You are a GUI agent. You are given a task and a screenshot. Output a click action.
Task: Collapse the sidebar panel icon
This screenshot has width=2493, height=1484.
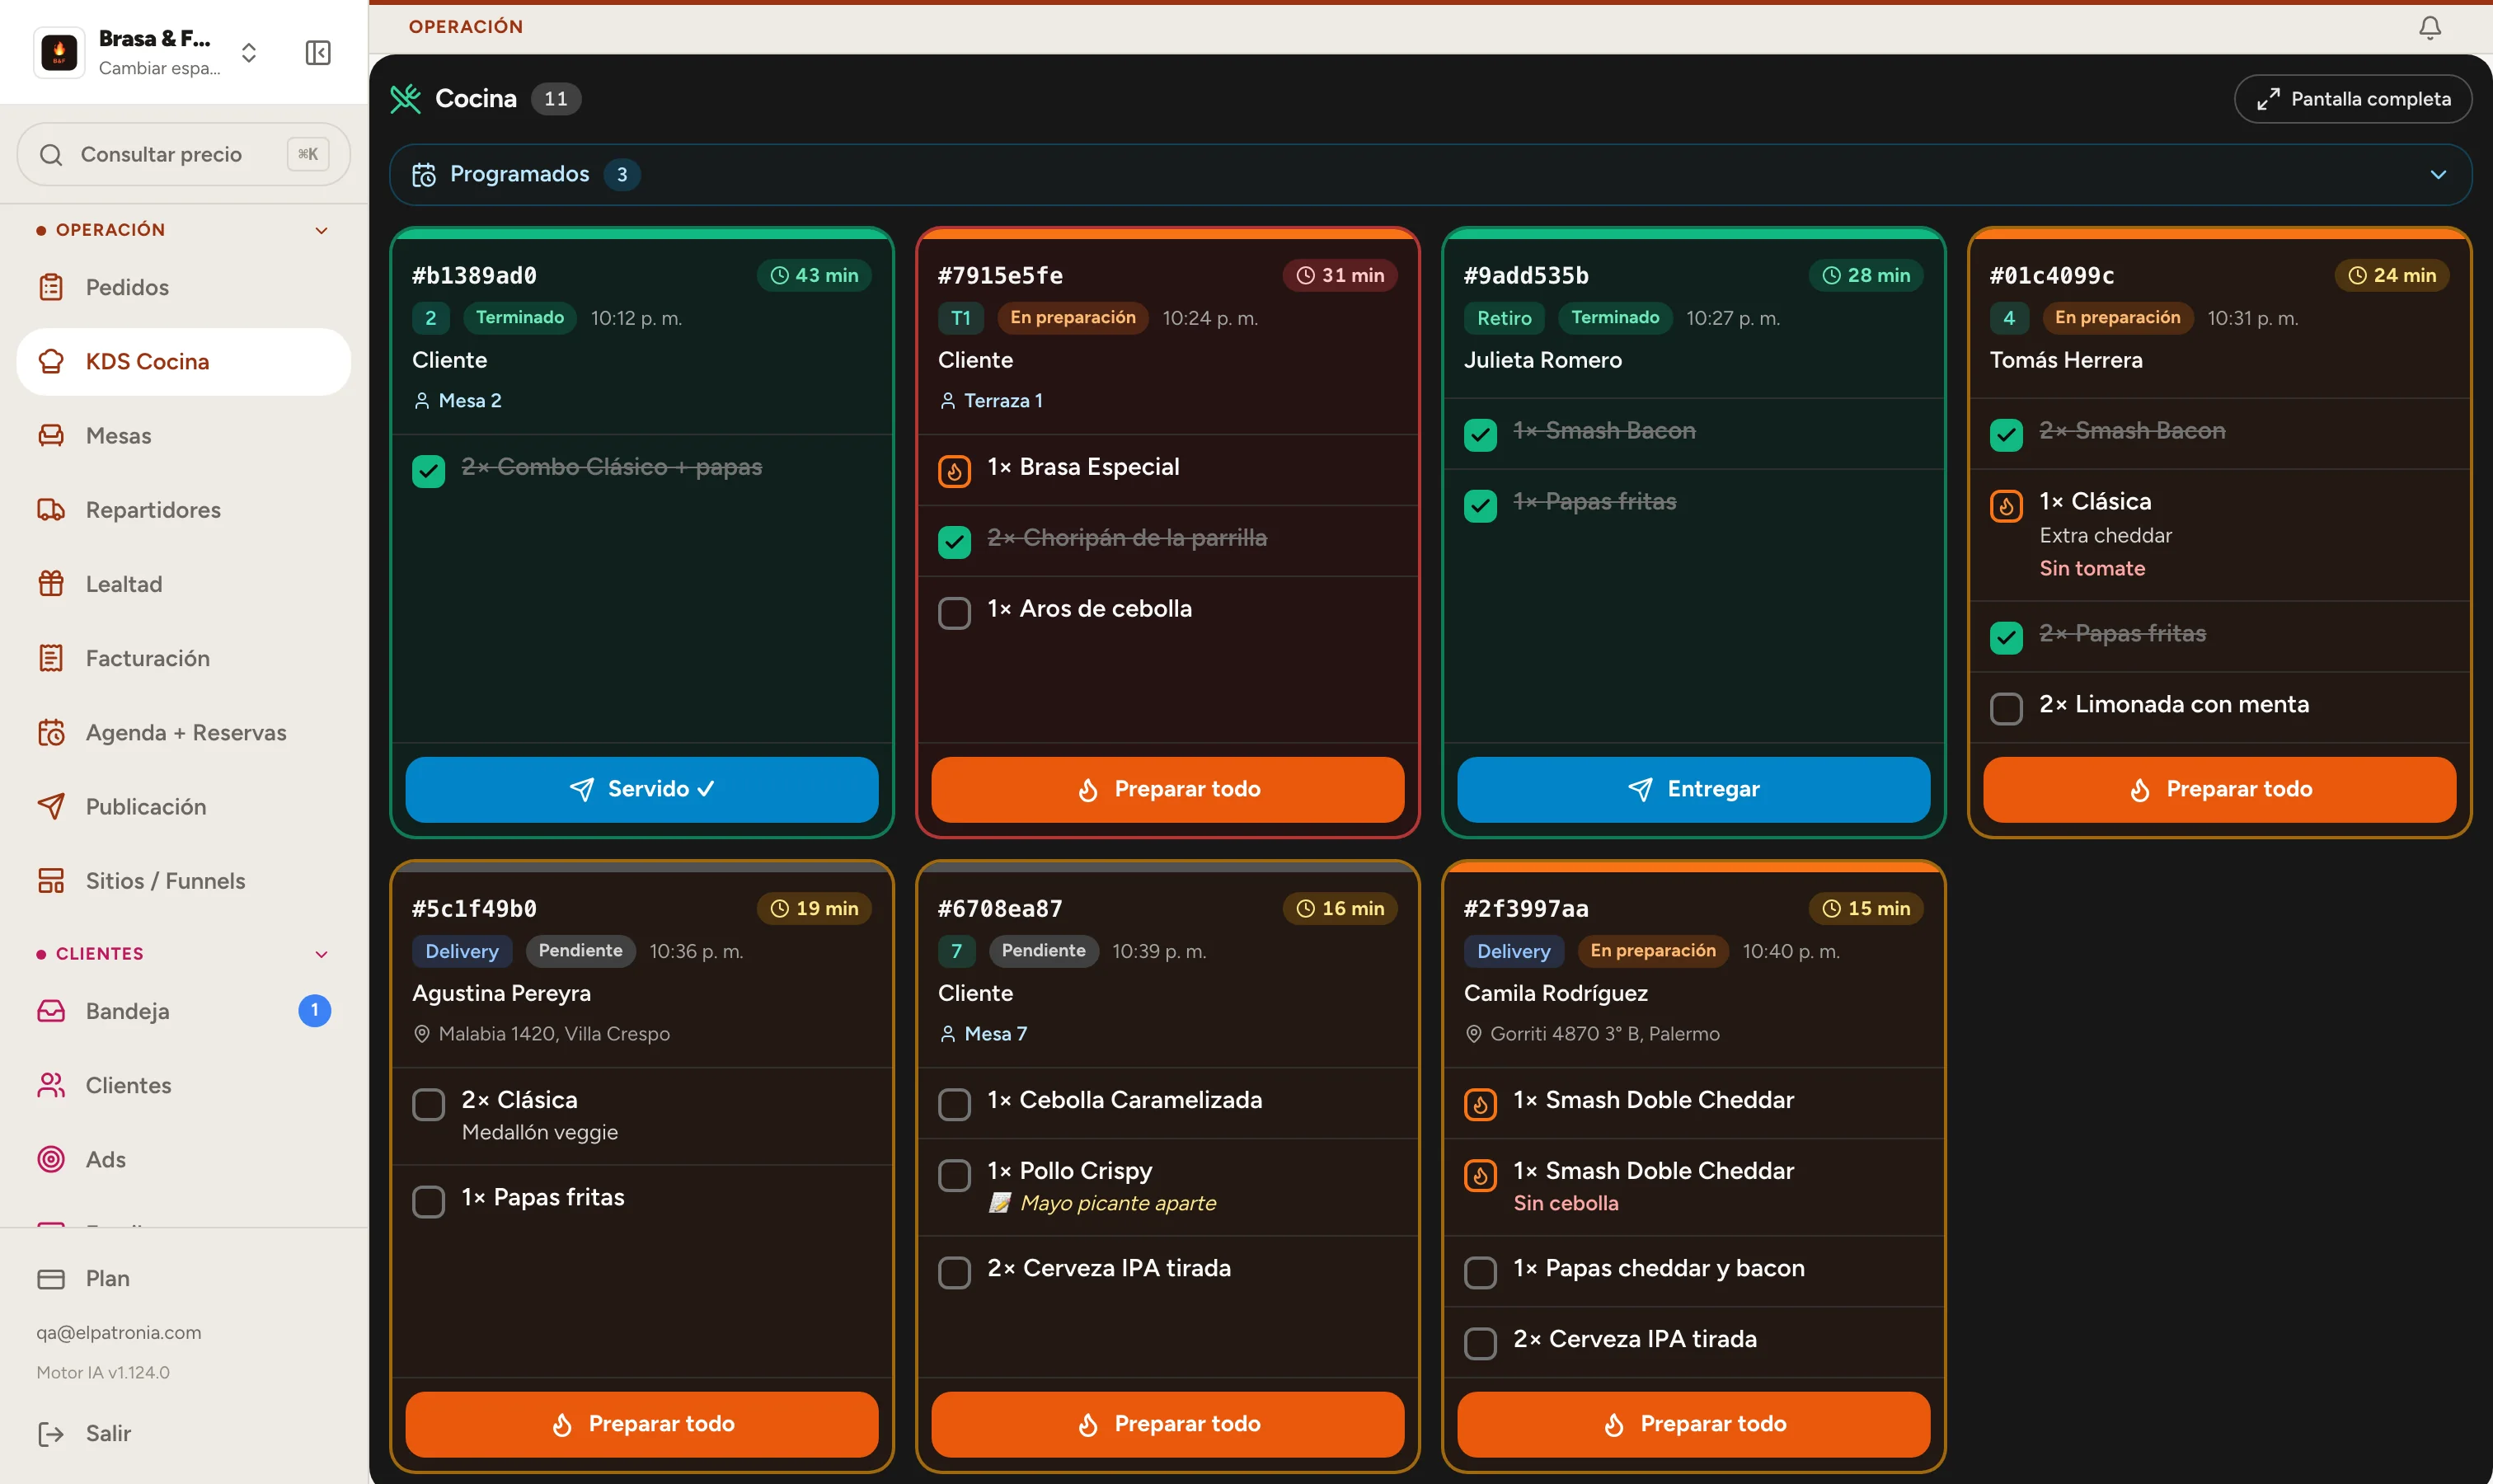318,53
